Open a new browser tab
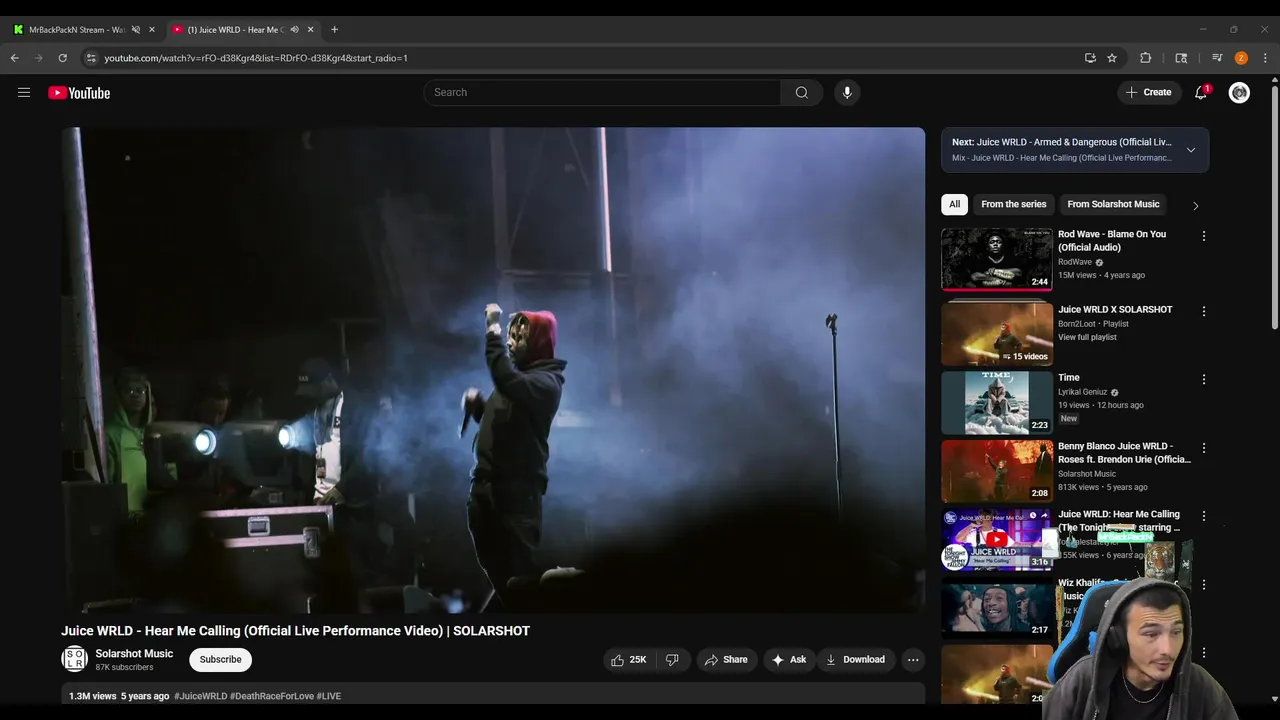1280x720 pixels. pos(334,30)
